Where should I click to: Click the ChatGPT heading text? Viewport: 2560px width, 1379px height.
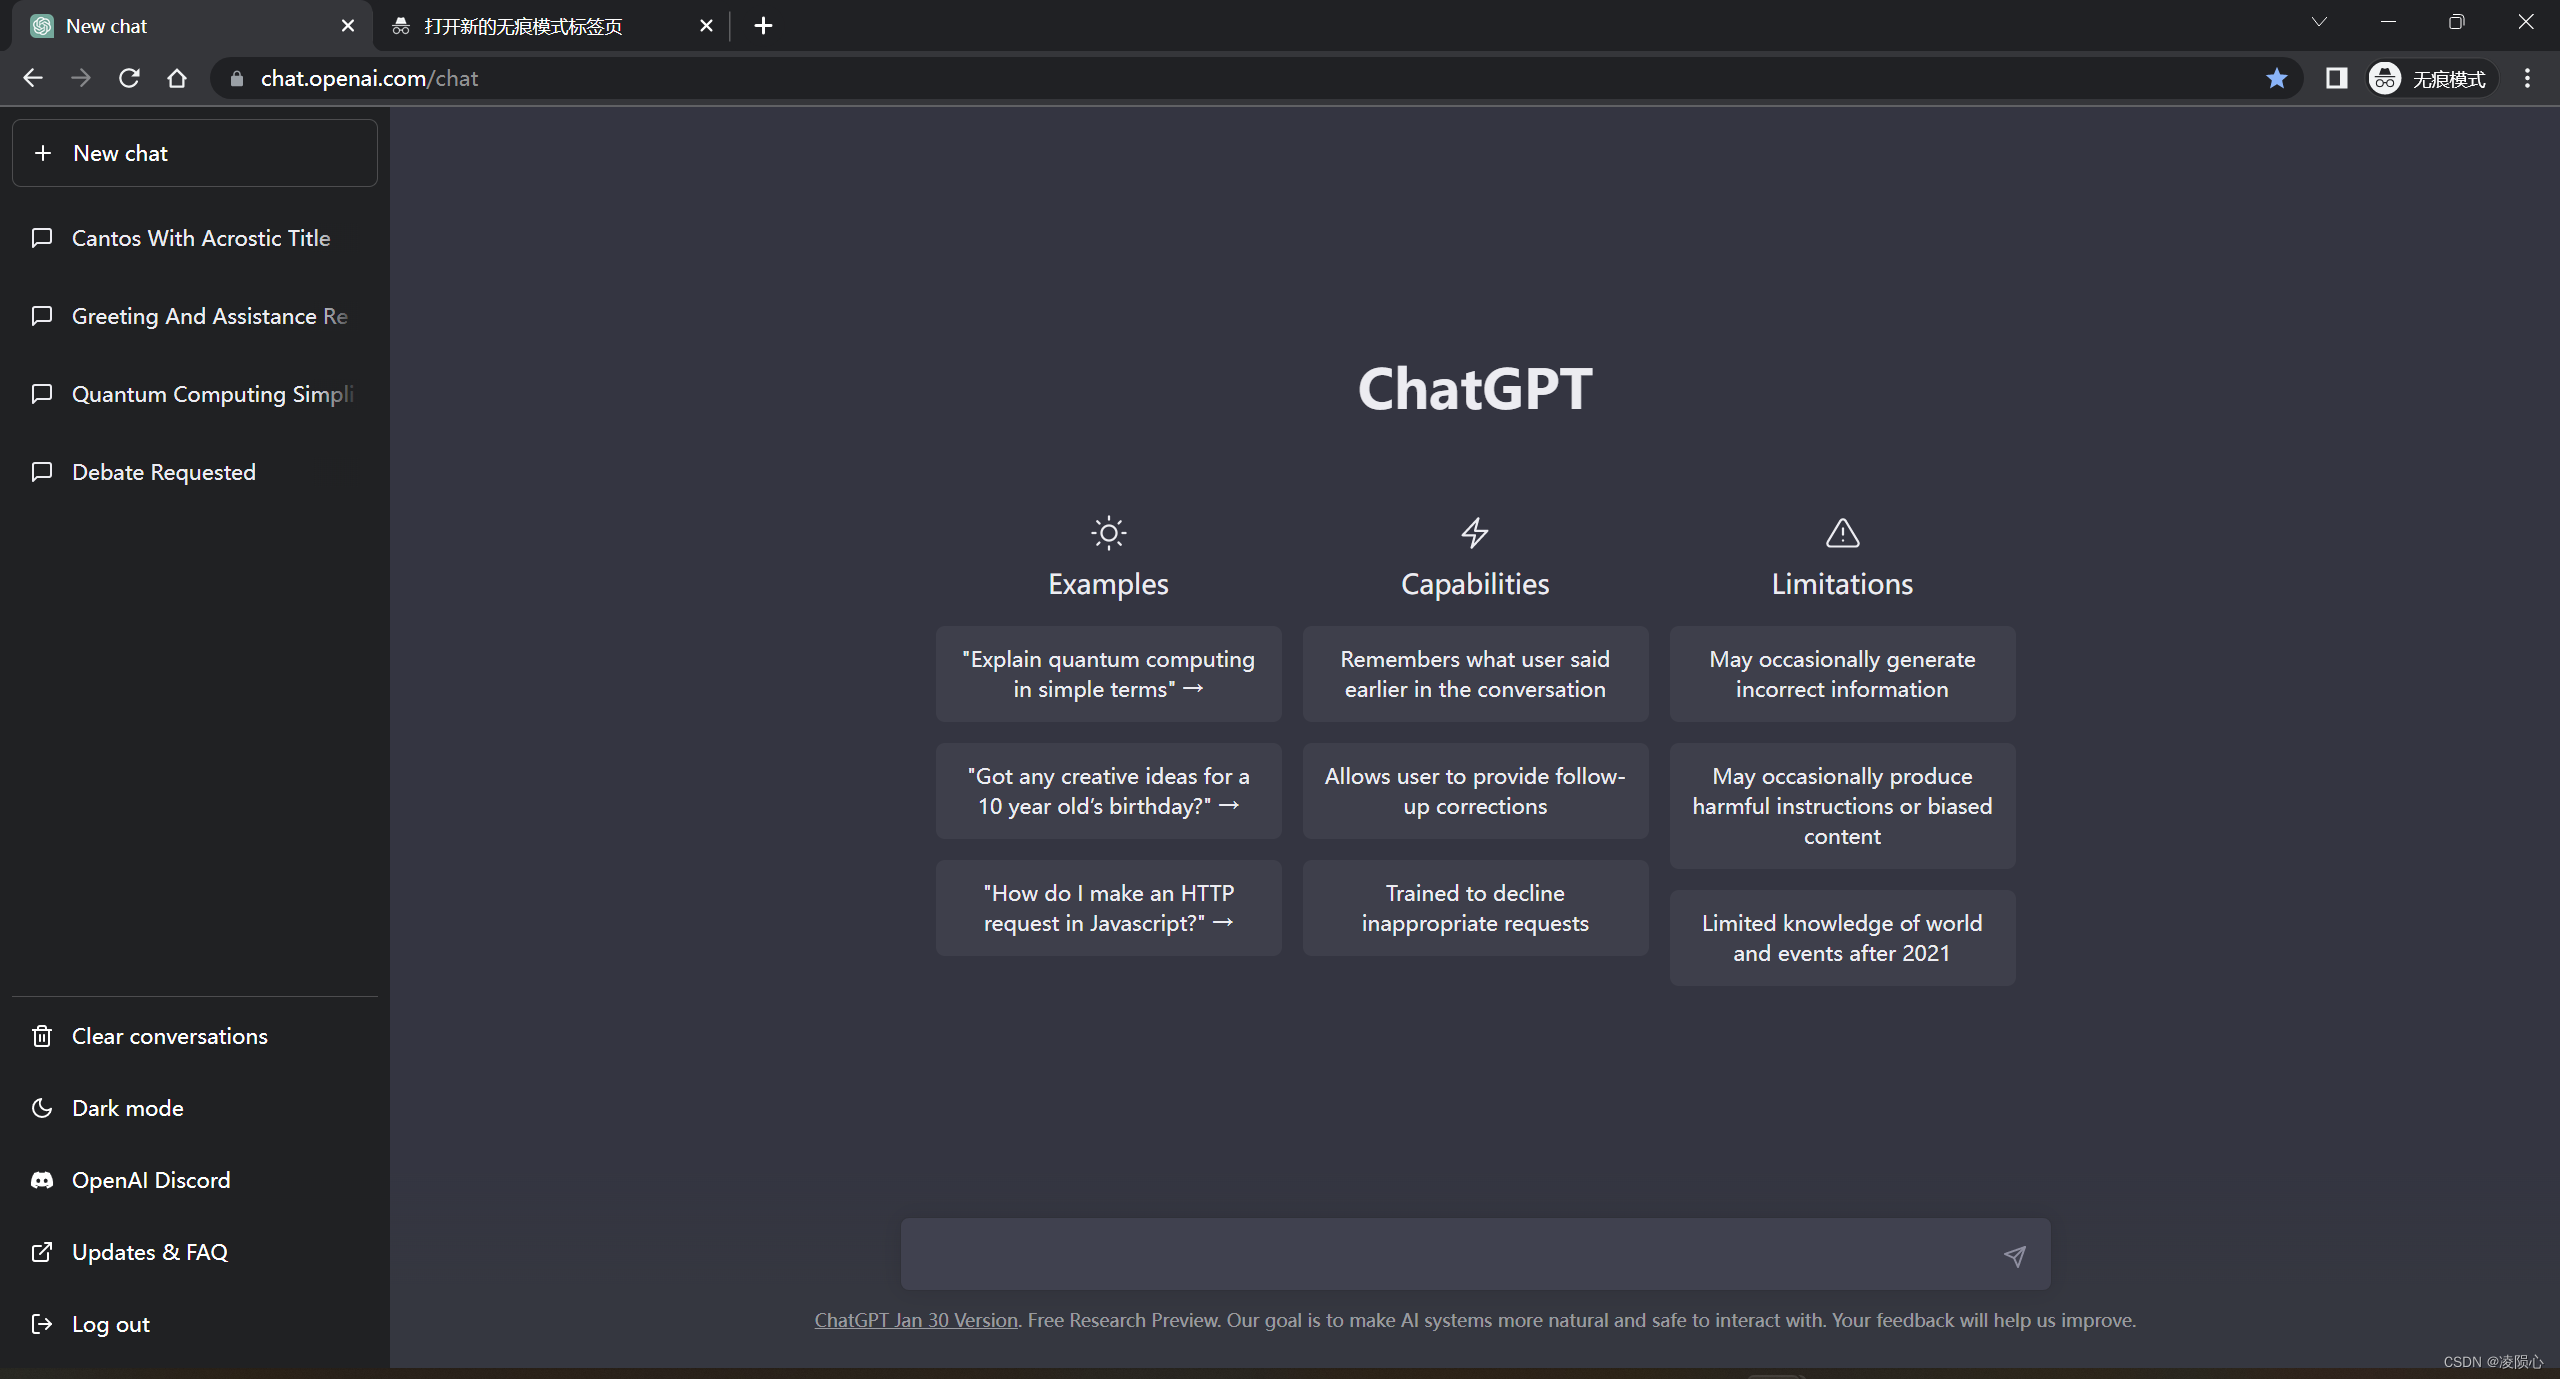pyautogui.click(x=1475, y=388)
